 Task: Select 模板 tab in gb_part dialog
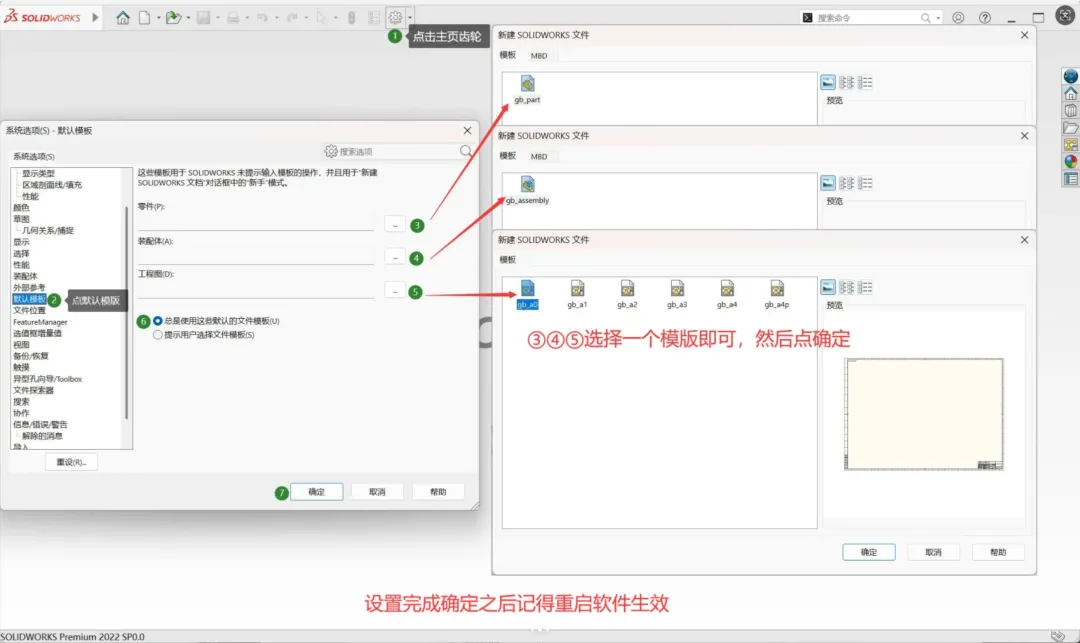(508, 55)
